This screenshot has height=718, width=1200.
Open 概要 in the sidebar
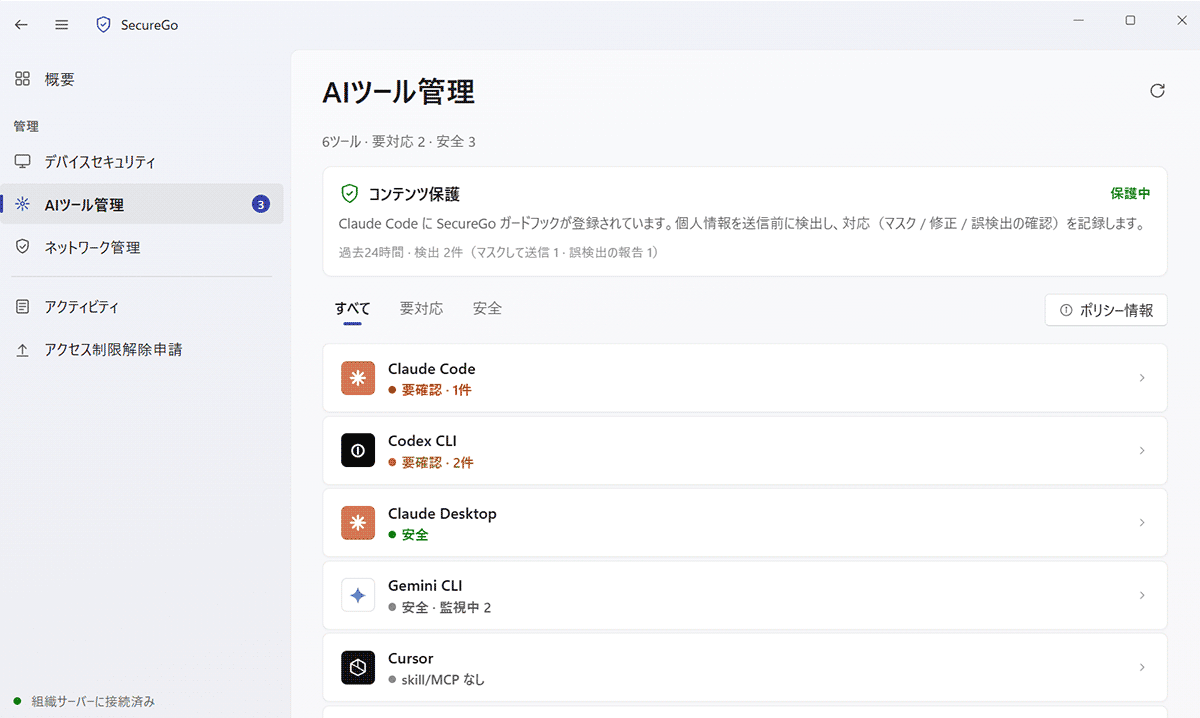coord(142,79)
